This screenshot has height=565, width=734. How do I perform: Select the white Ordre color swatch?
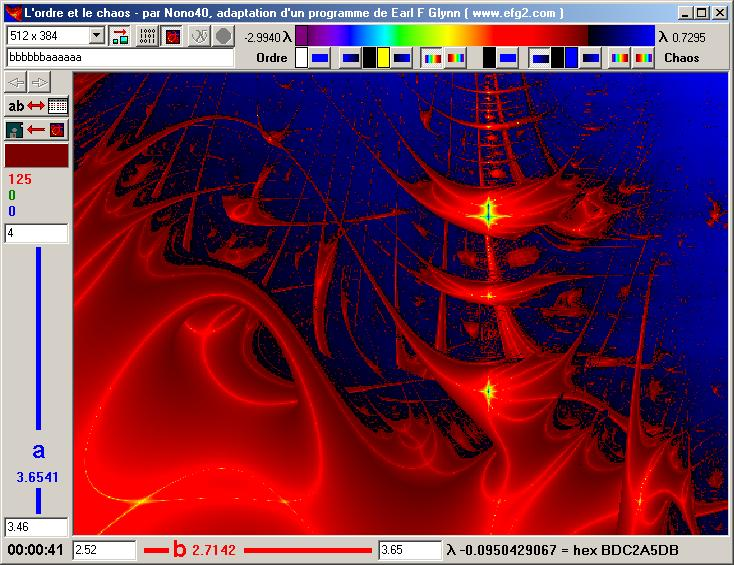(301, 58)
